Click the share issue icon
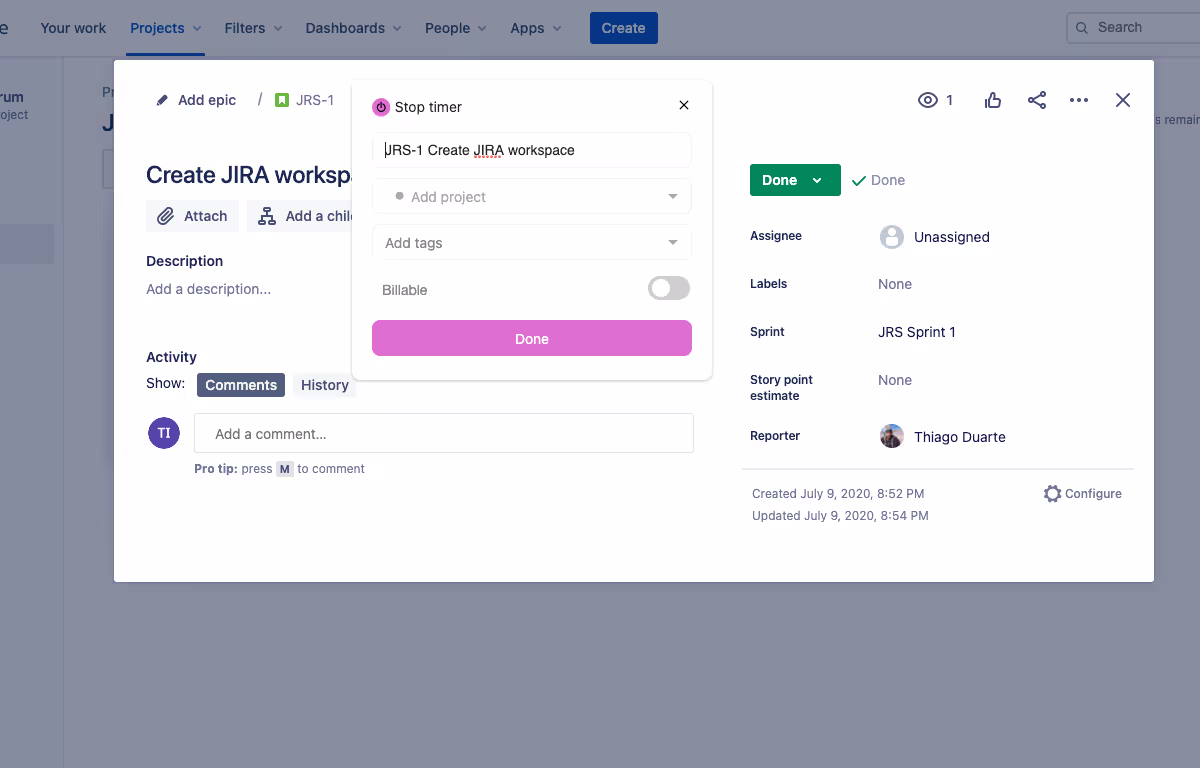The height and width of the screenshot is (768, 1200). 1037,100
